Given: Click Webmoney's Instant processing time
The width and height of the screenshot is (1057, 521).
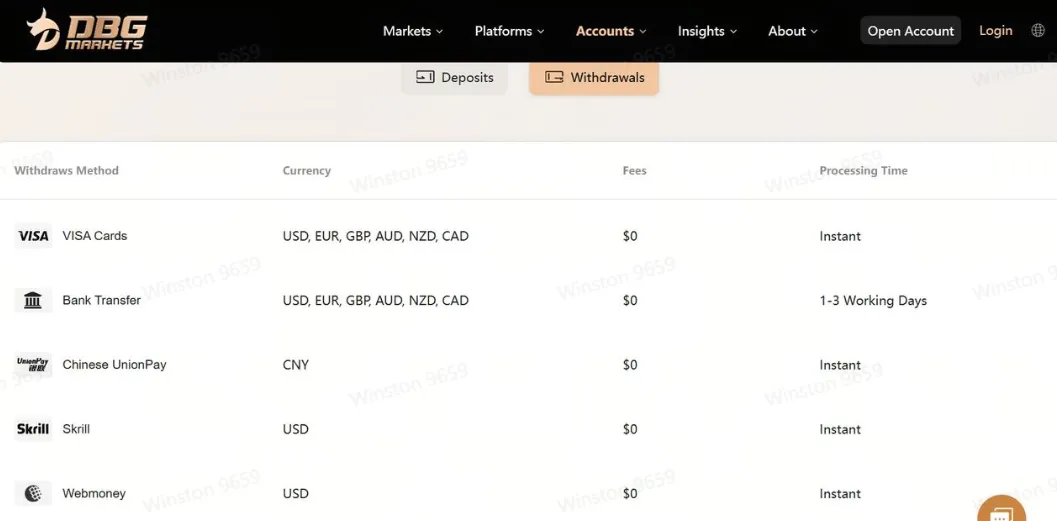Looking at the screenshot, I should (x=840, y=494).
